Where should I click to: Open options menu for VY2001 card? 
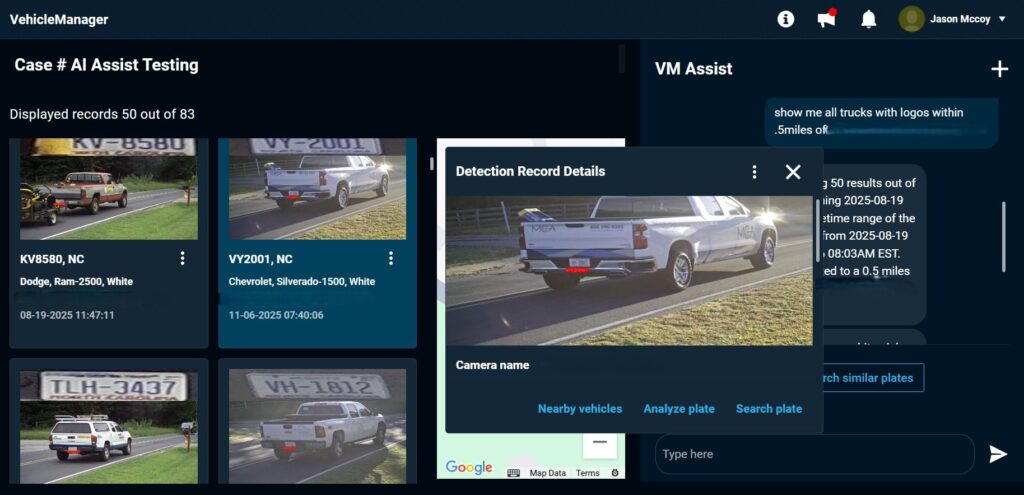391,259
